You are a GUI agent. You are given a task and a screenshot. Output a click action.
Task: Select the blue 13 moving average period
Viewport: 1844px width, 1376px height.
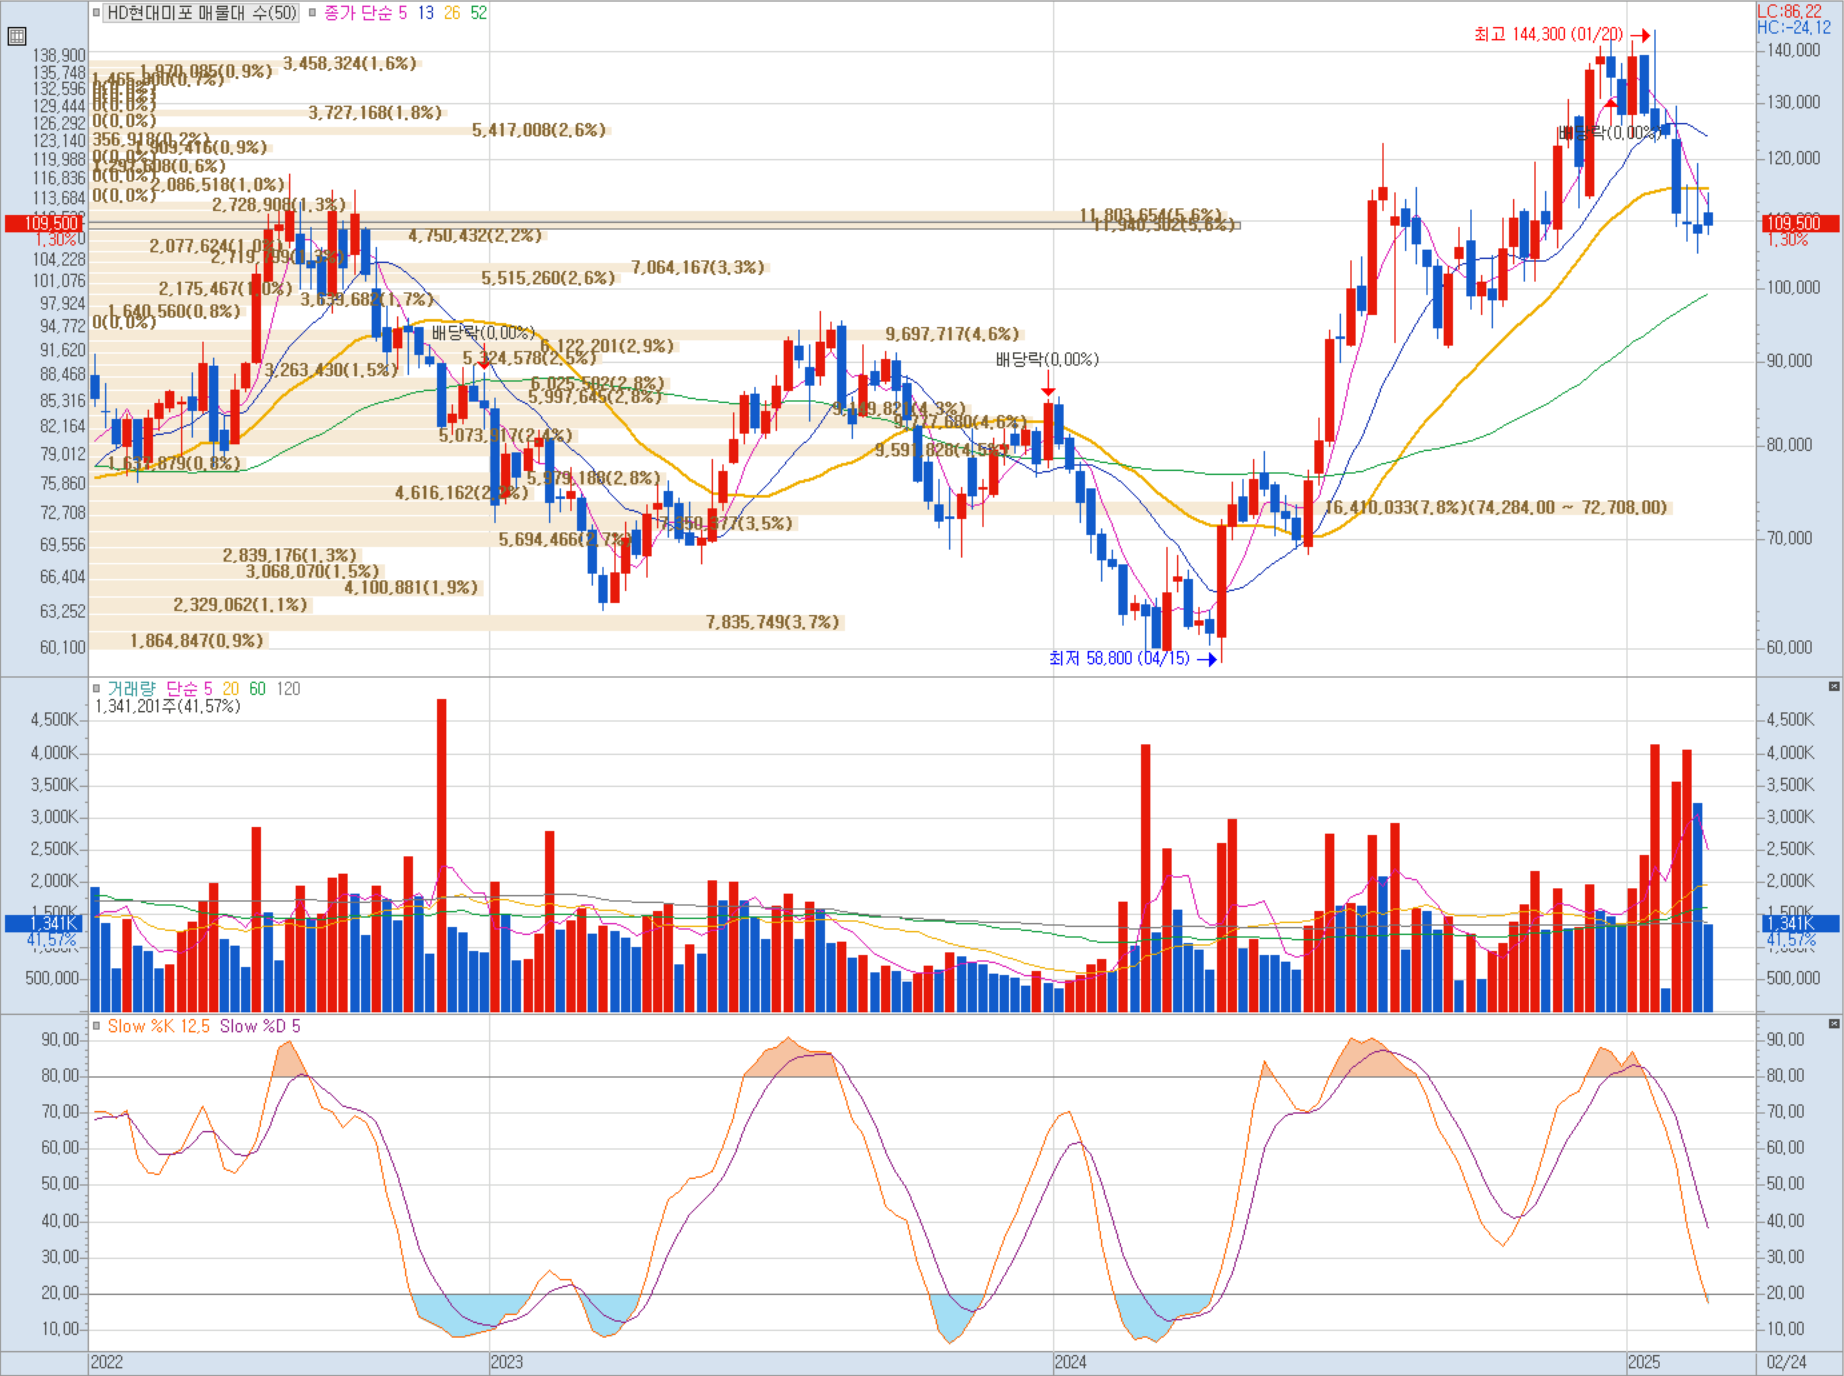coord(426,13)
